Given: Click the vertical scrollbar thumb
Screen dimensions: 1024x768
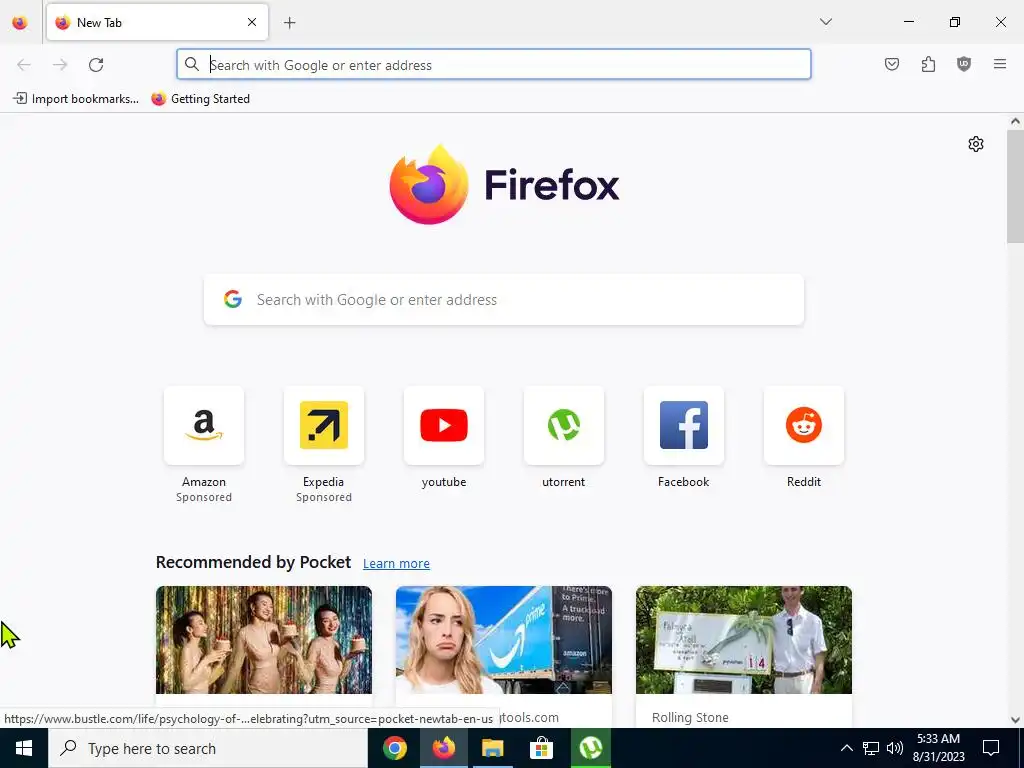Looking at the screenshot, I should pos(1015,186).
